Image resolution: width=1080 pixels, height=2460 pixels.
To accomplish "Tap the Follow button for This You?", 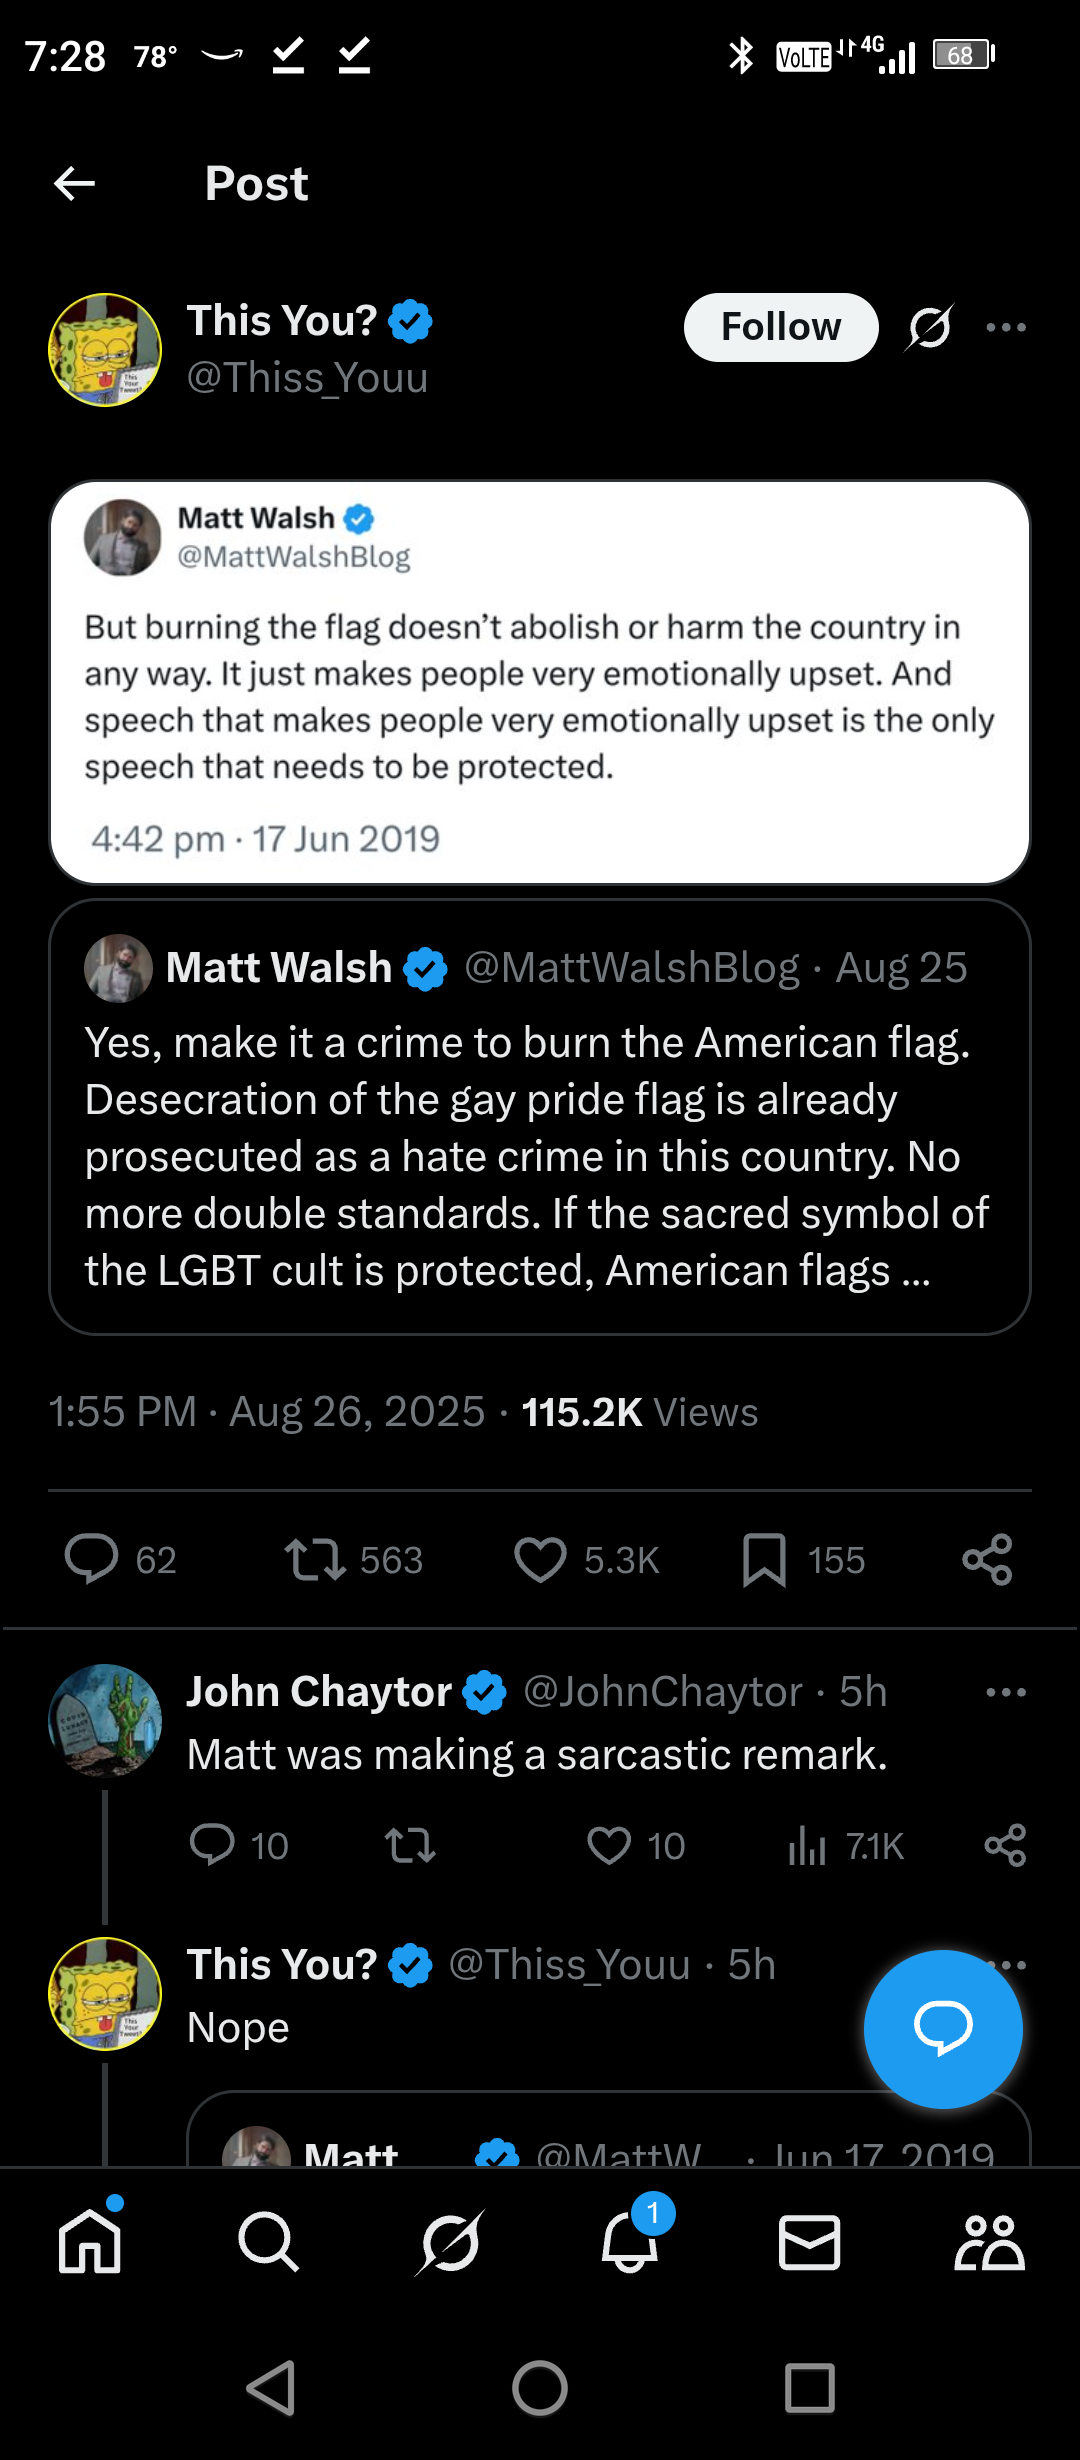I will [x=780, y=327].
